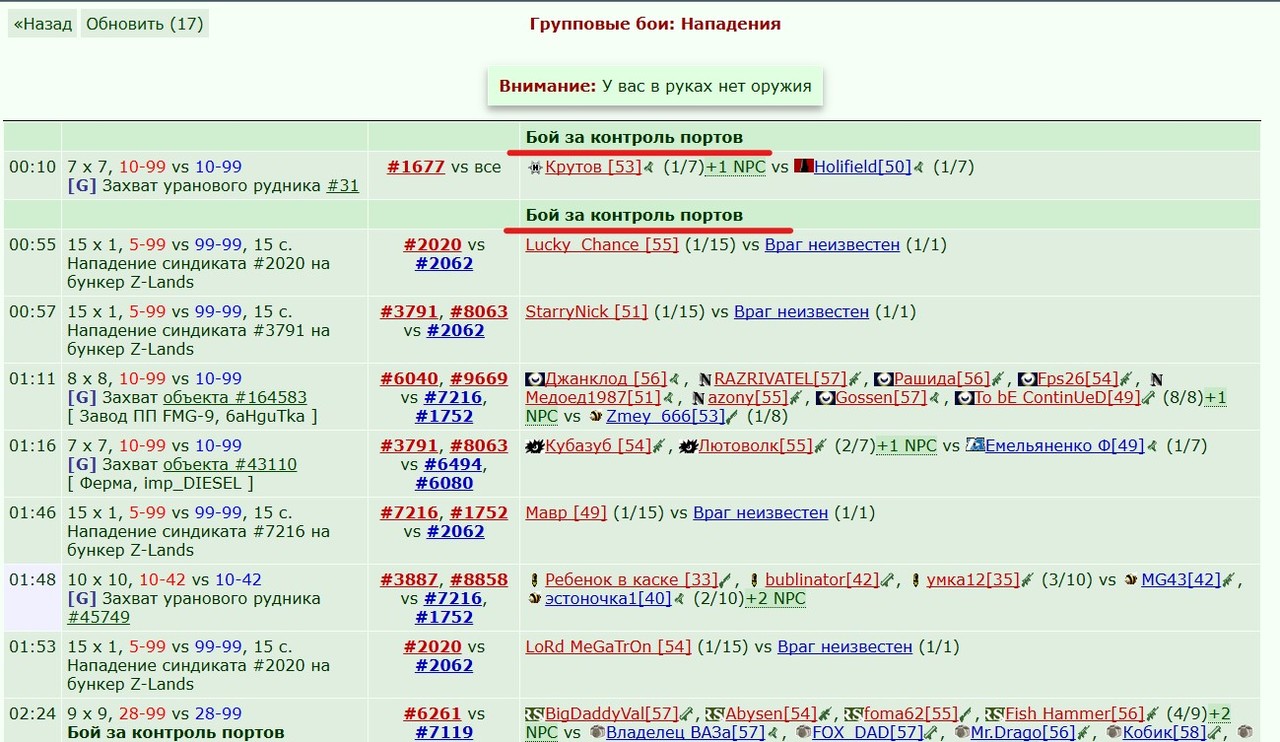The height and width of the screenshot is (742, 1280).
Task: Click the bullet icon before bublinator
Action: tap(755, 580)
